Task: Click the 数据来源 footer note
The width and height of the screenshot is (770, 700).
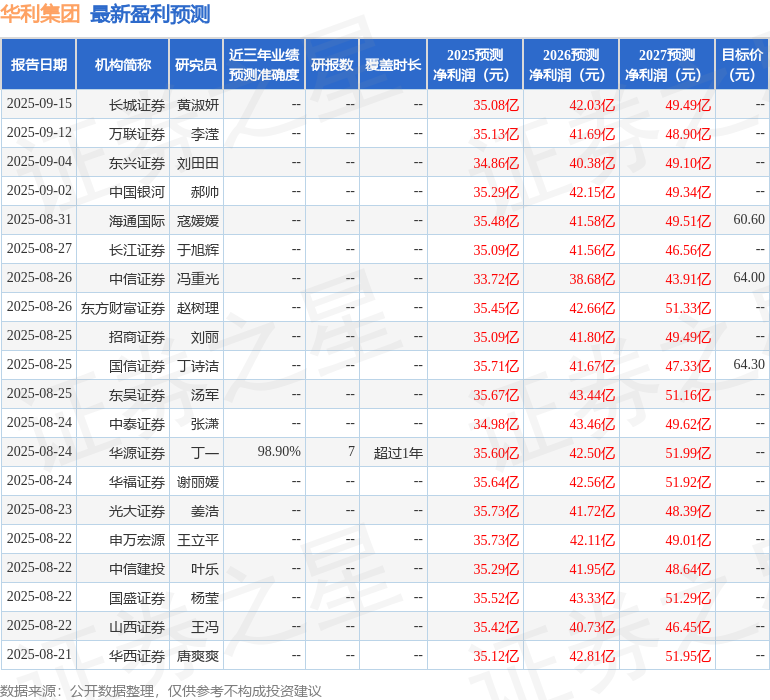Action: click(x=161, y=690)
